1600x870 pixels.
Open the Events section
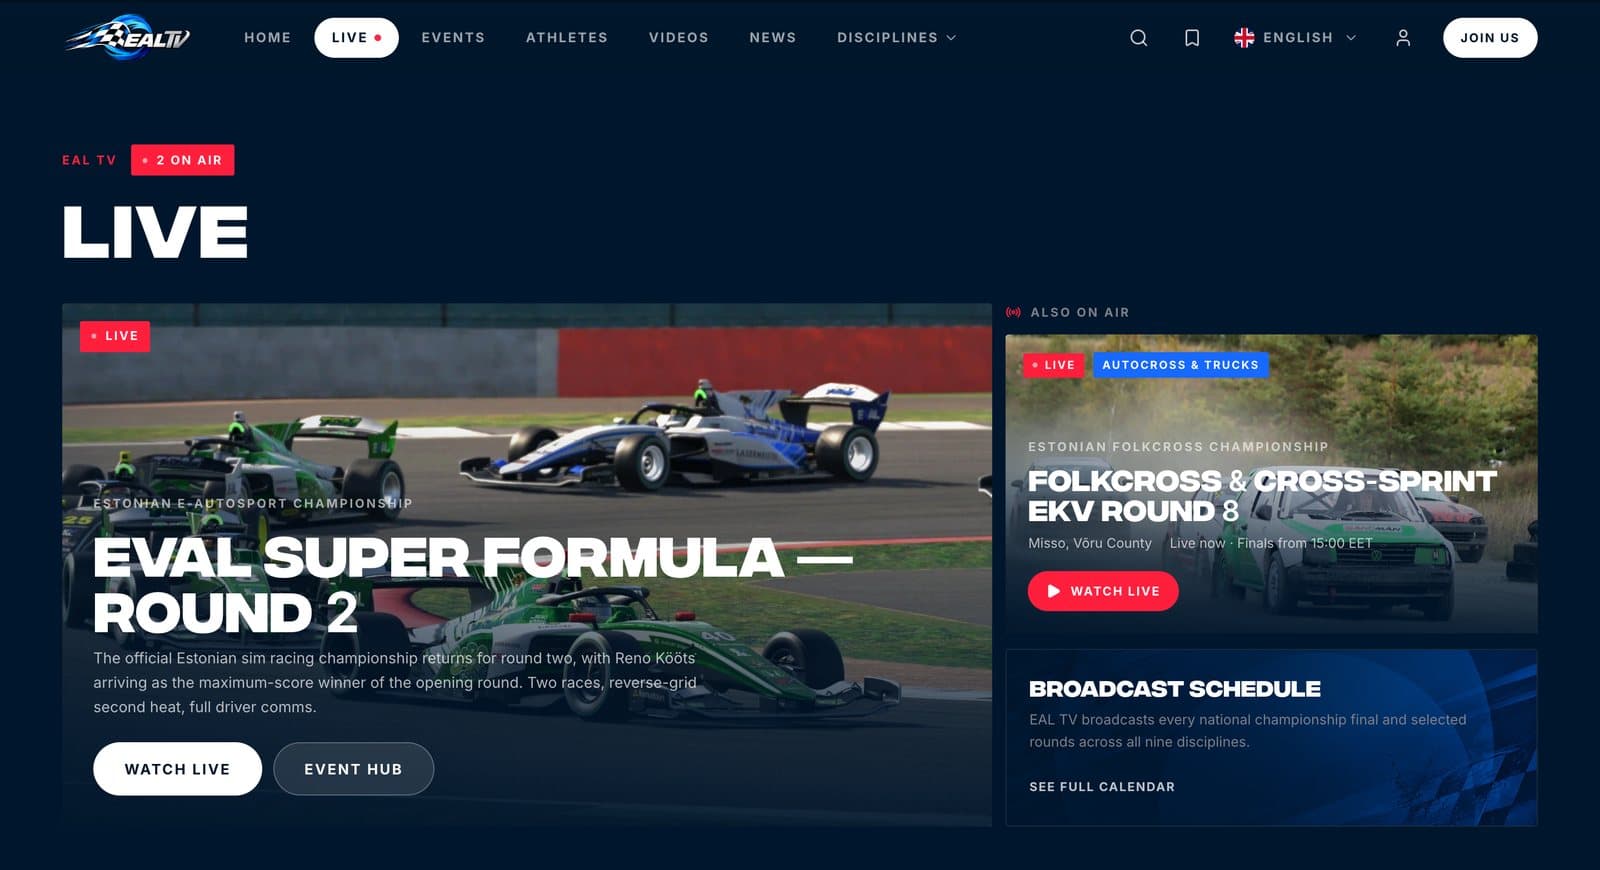click(453, 38)
